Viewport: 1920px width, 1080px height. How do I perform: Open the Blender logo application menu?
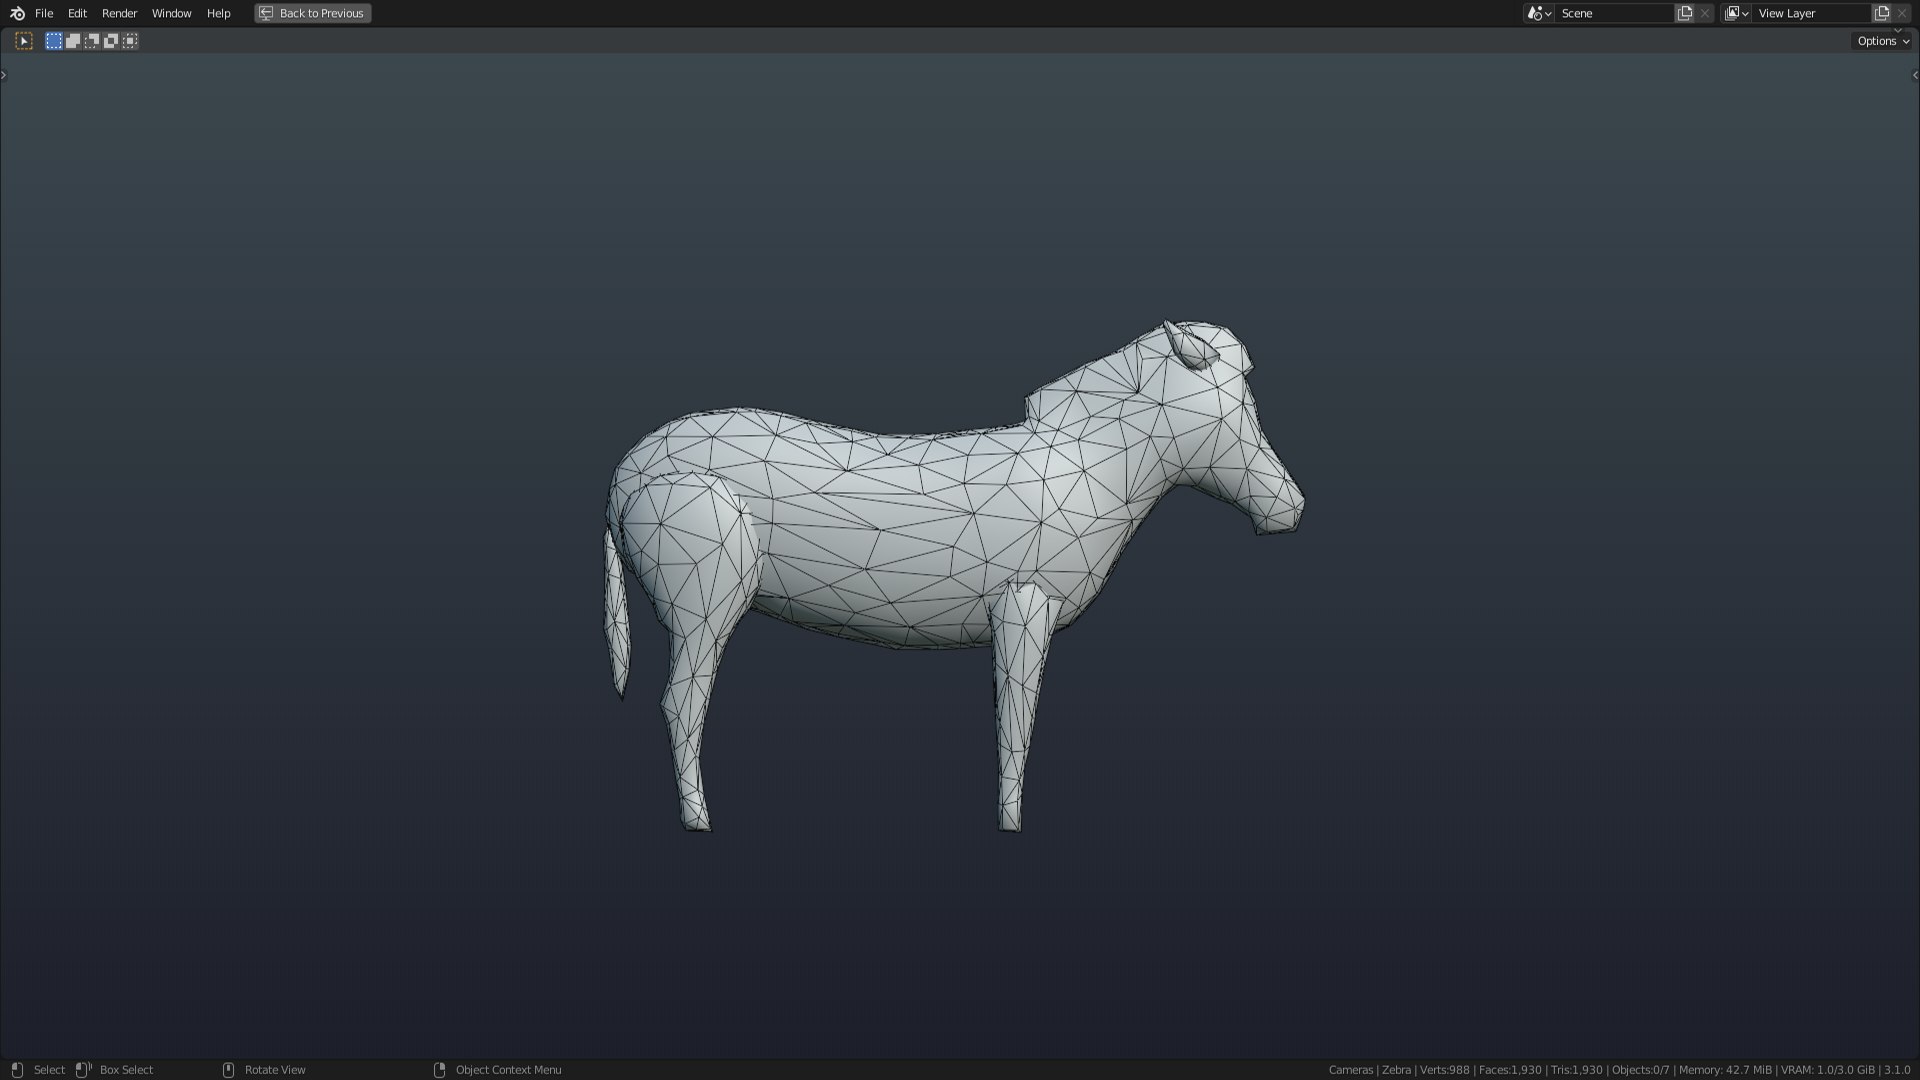17,13
